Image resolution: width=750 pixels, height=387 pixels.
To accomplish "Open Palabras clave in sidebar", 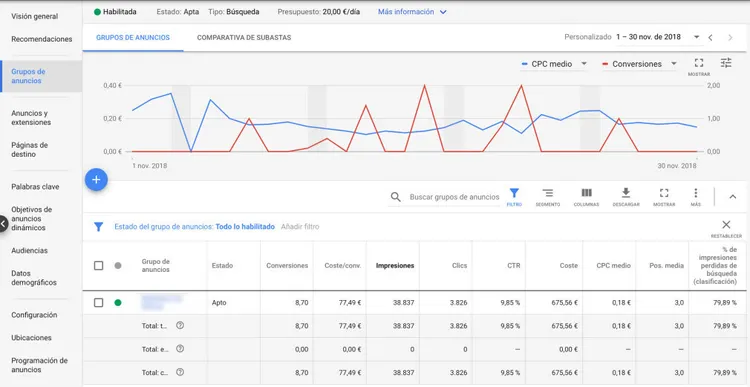I will pos(35,187).
